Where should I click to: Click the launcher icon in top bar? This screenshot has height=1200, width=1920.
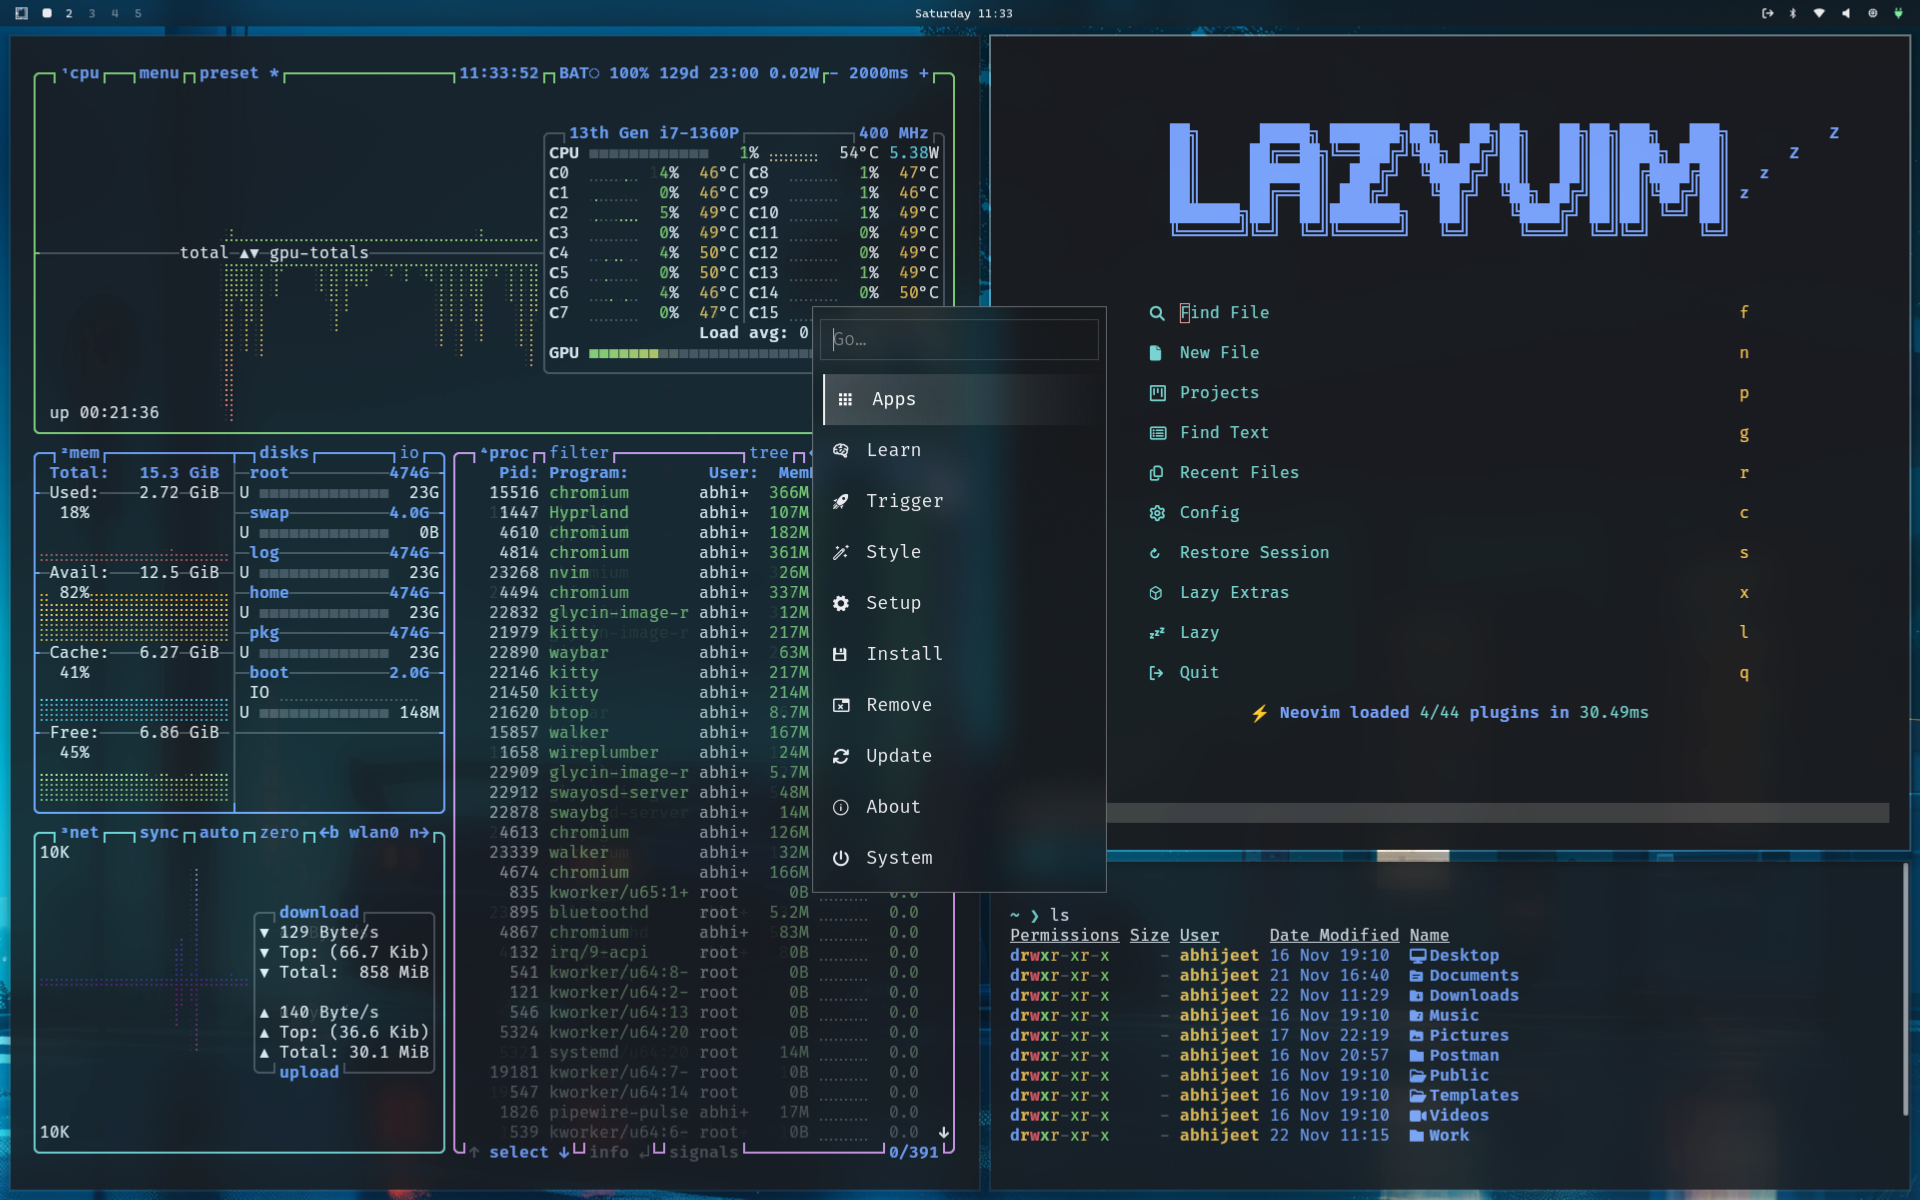pyautogui.click(x=21, y=13)
